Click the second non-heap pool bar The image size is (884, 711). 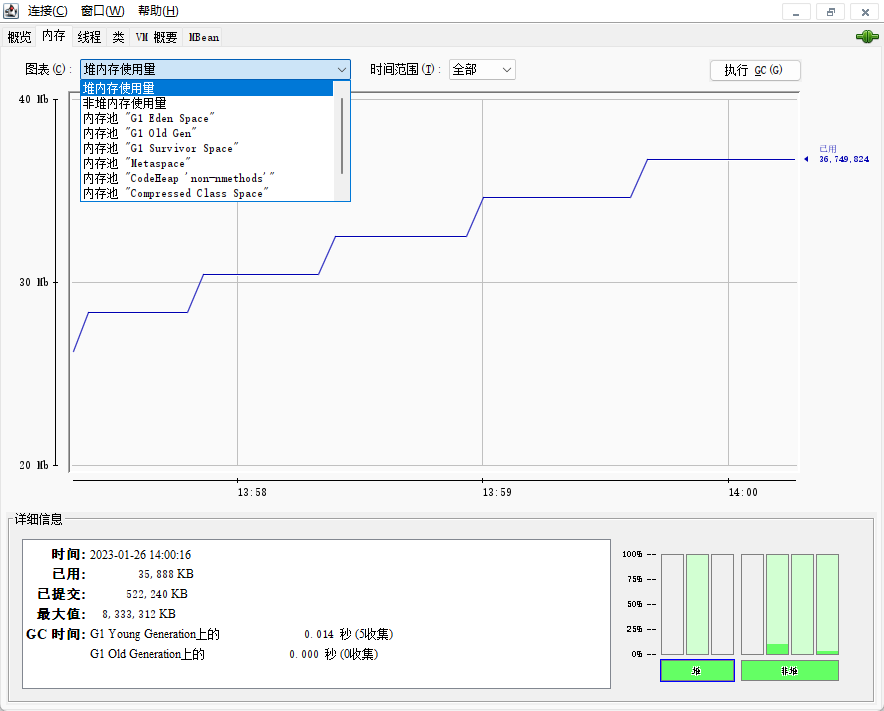777,604
